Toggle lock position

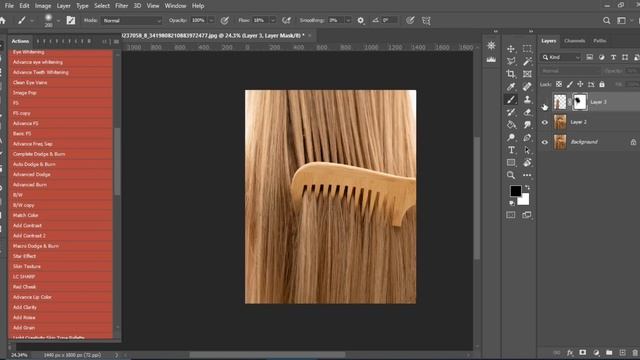coord(580,84)
